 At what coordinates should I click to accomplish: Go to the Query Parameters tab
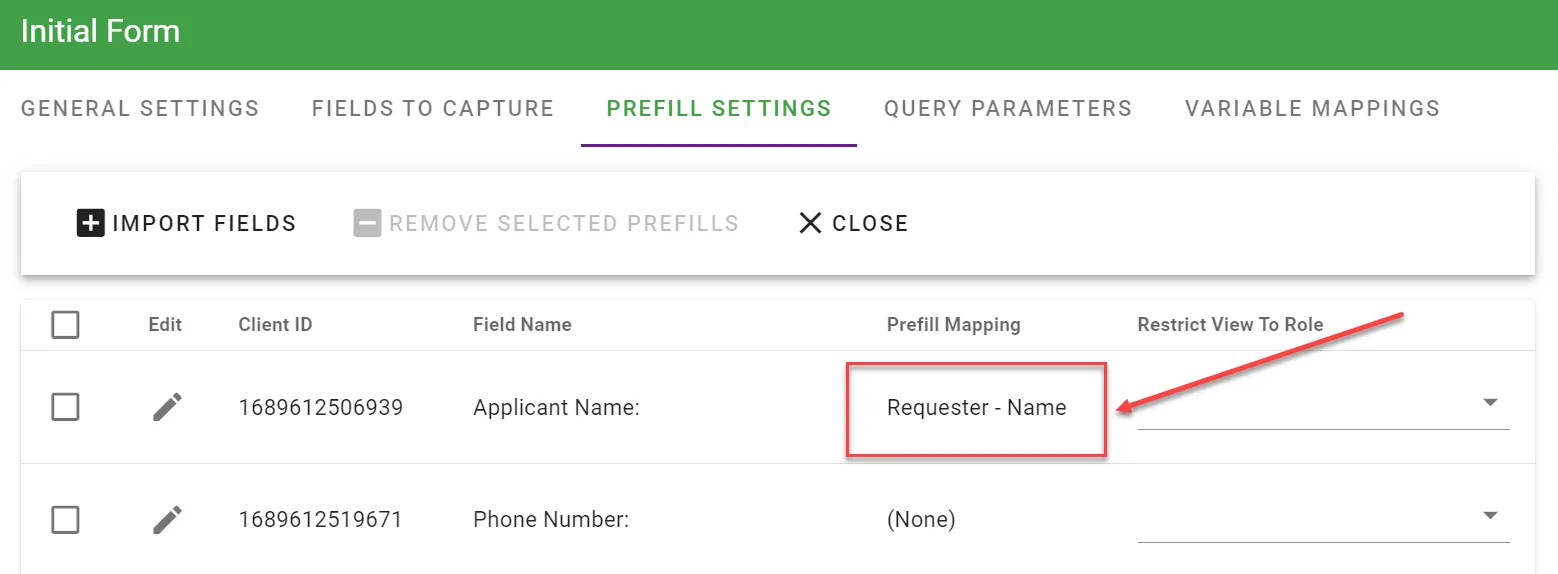pyautogui.click(x=1008, y=108)
